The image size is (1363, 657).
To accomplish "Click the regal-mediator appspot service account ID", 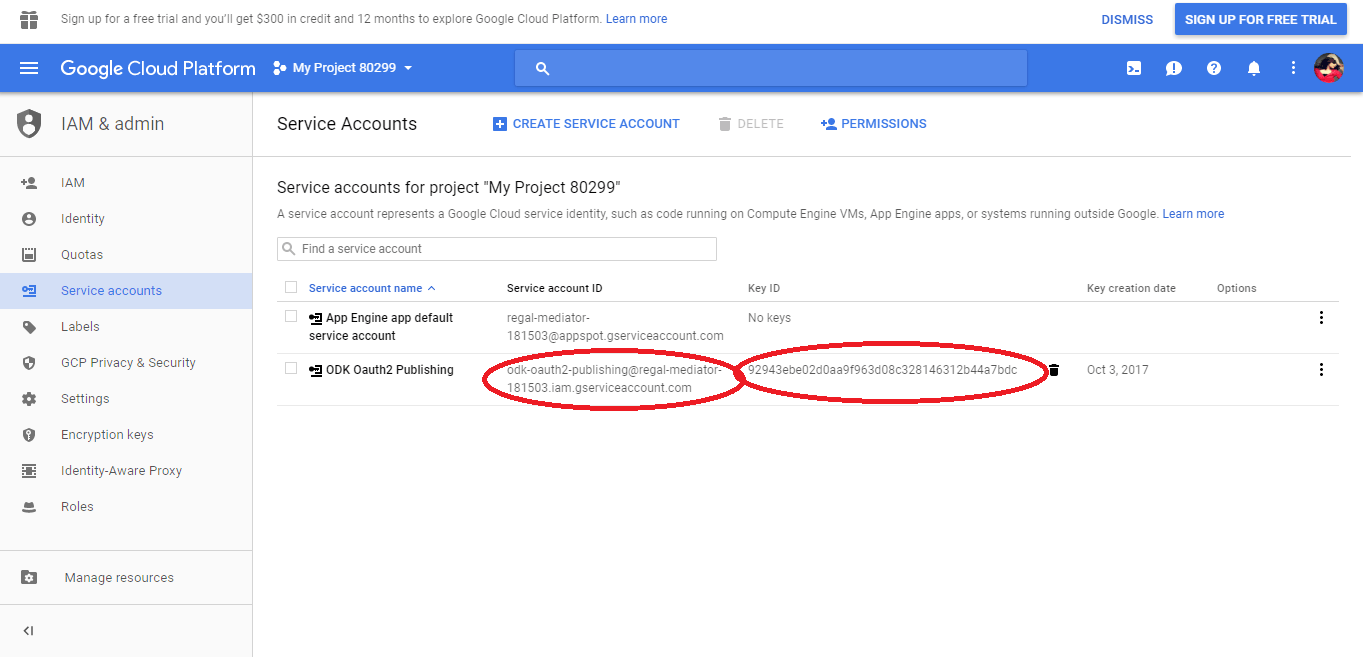I will pyautogui.click(x=615, y=327).
